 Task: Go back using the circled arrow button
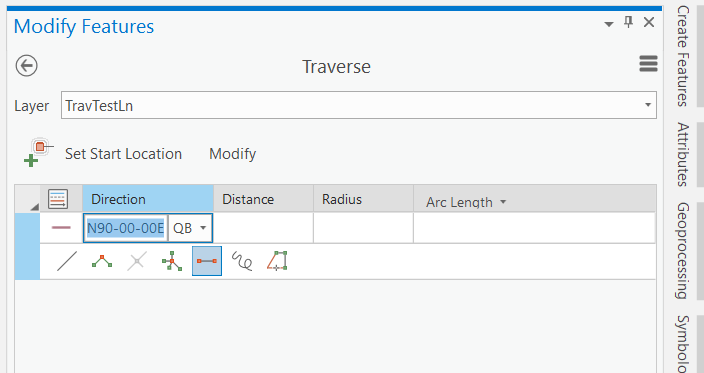(26, 66)
